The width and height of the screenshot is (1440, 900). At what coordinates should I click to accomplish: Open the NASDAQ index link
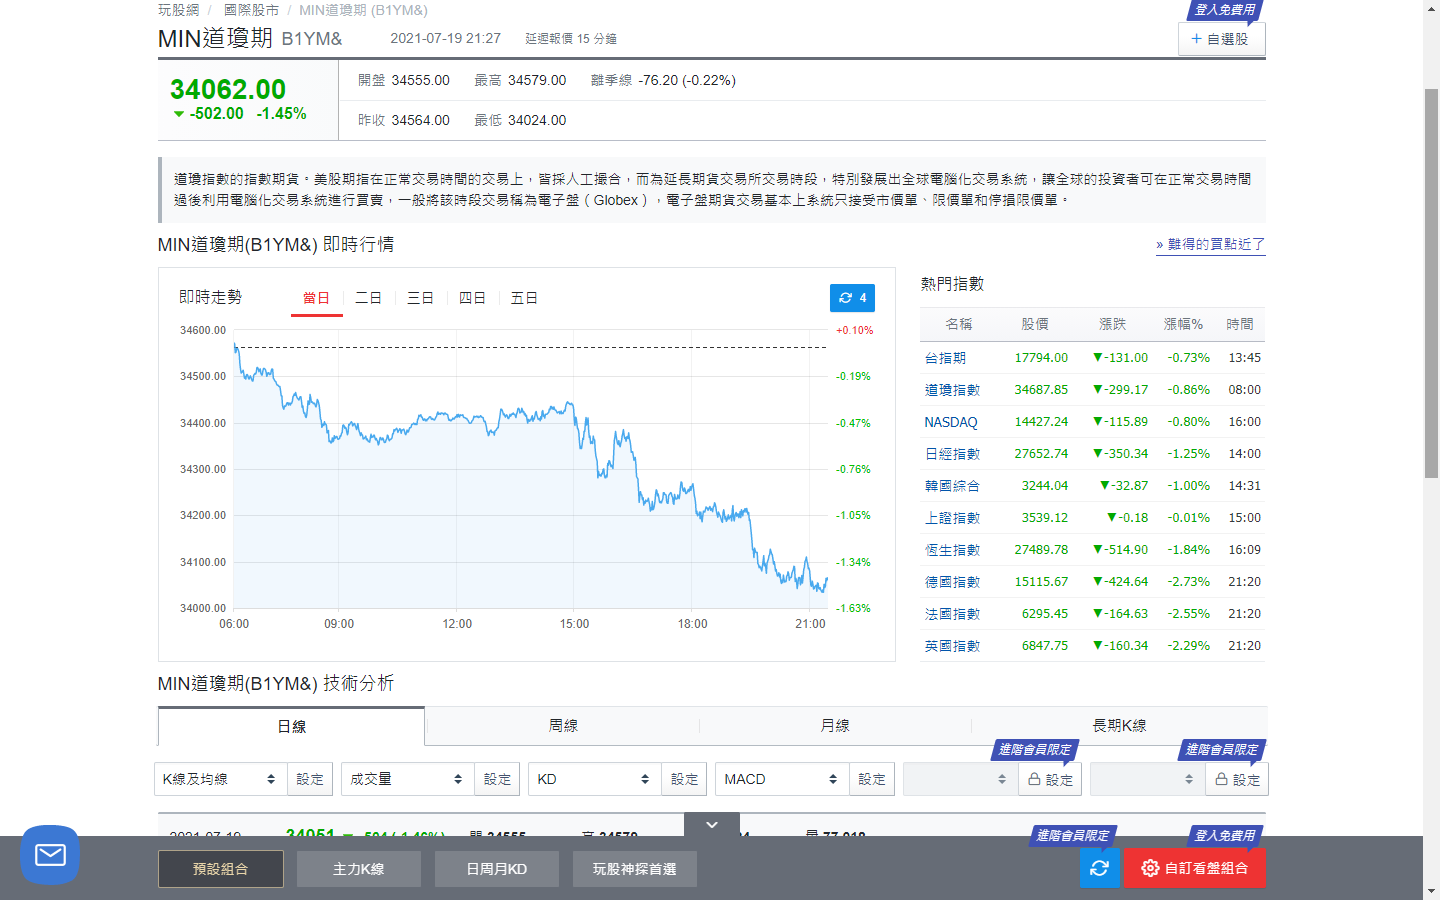[x=951, y=422]
